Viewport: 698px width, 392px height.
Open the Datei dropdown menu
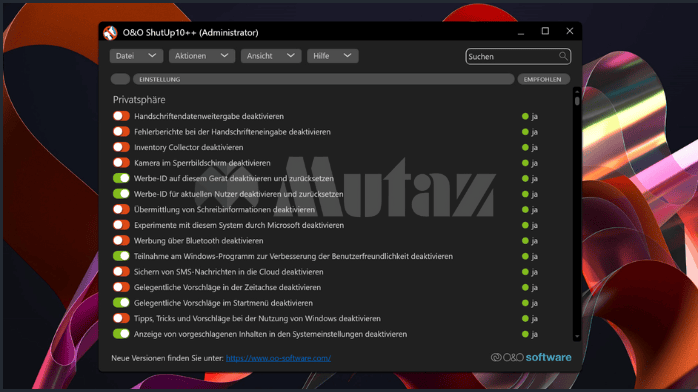pyautogui.click(x=136, y=56)
